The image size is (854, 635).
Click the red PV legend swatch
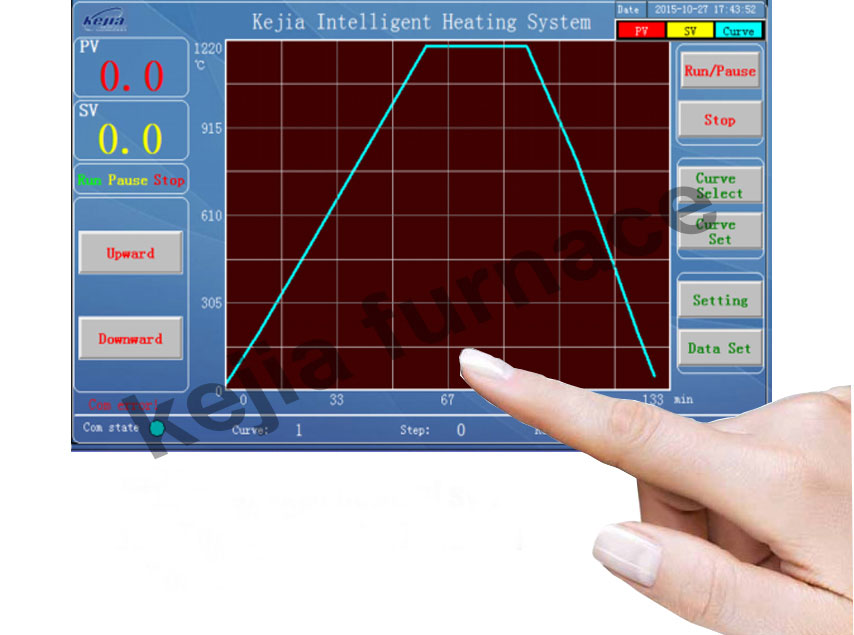[x=641, y=30]
